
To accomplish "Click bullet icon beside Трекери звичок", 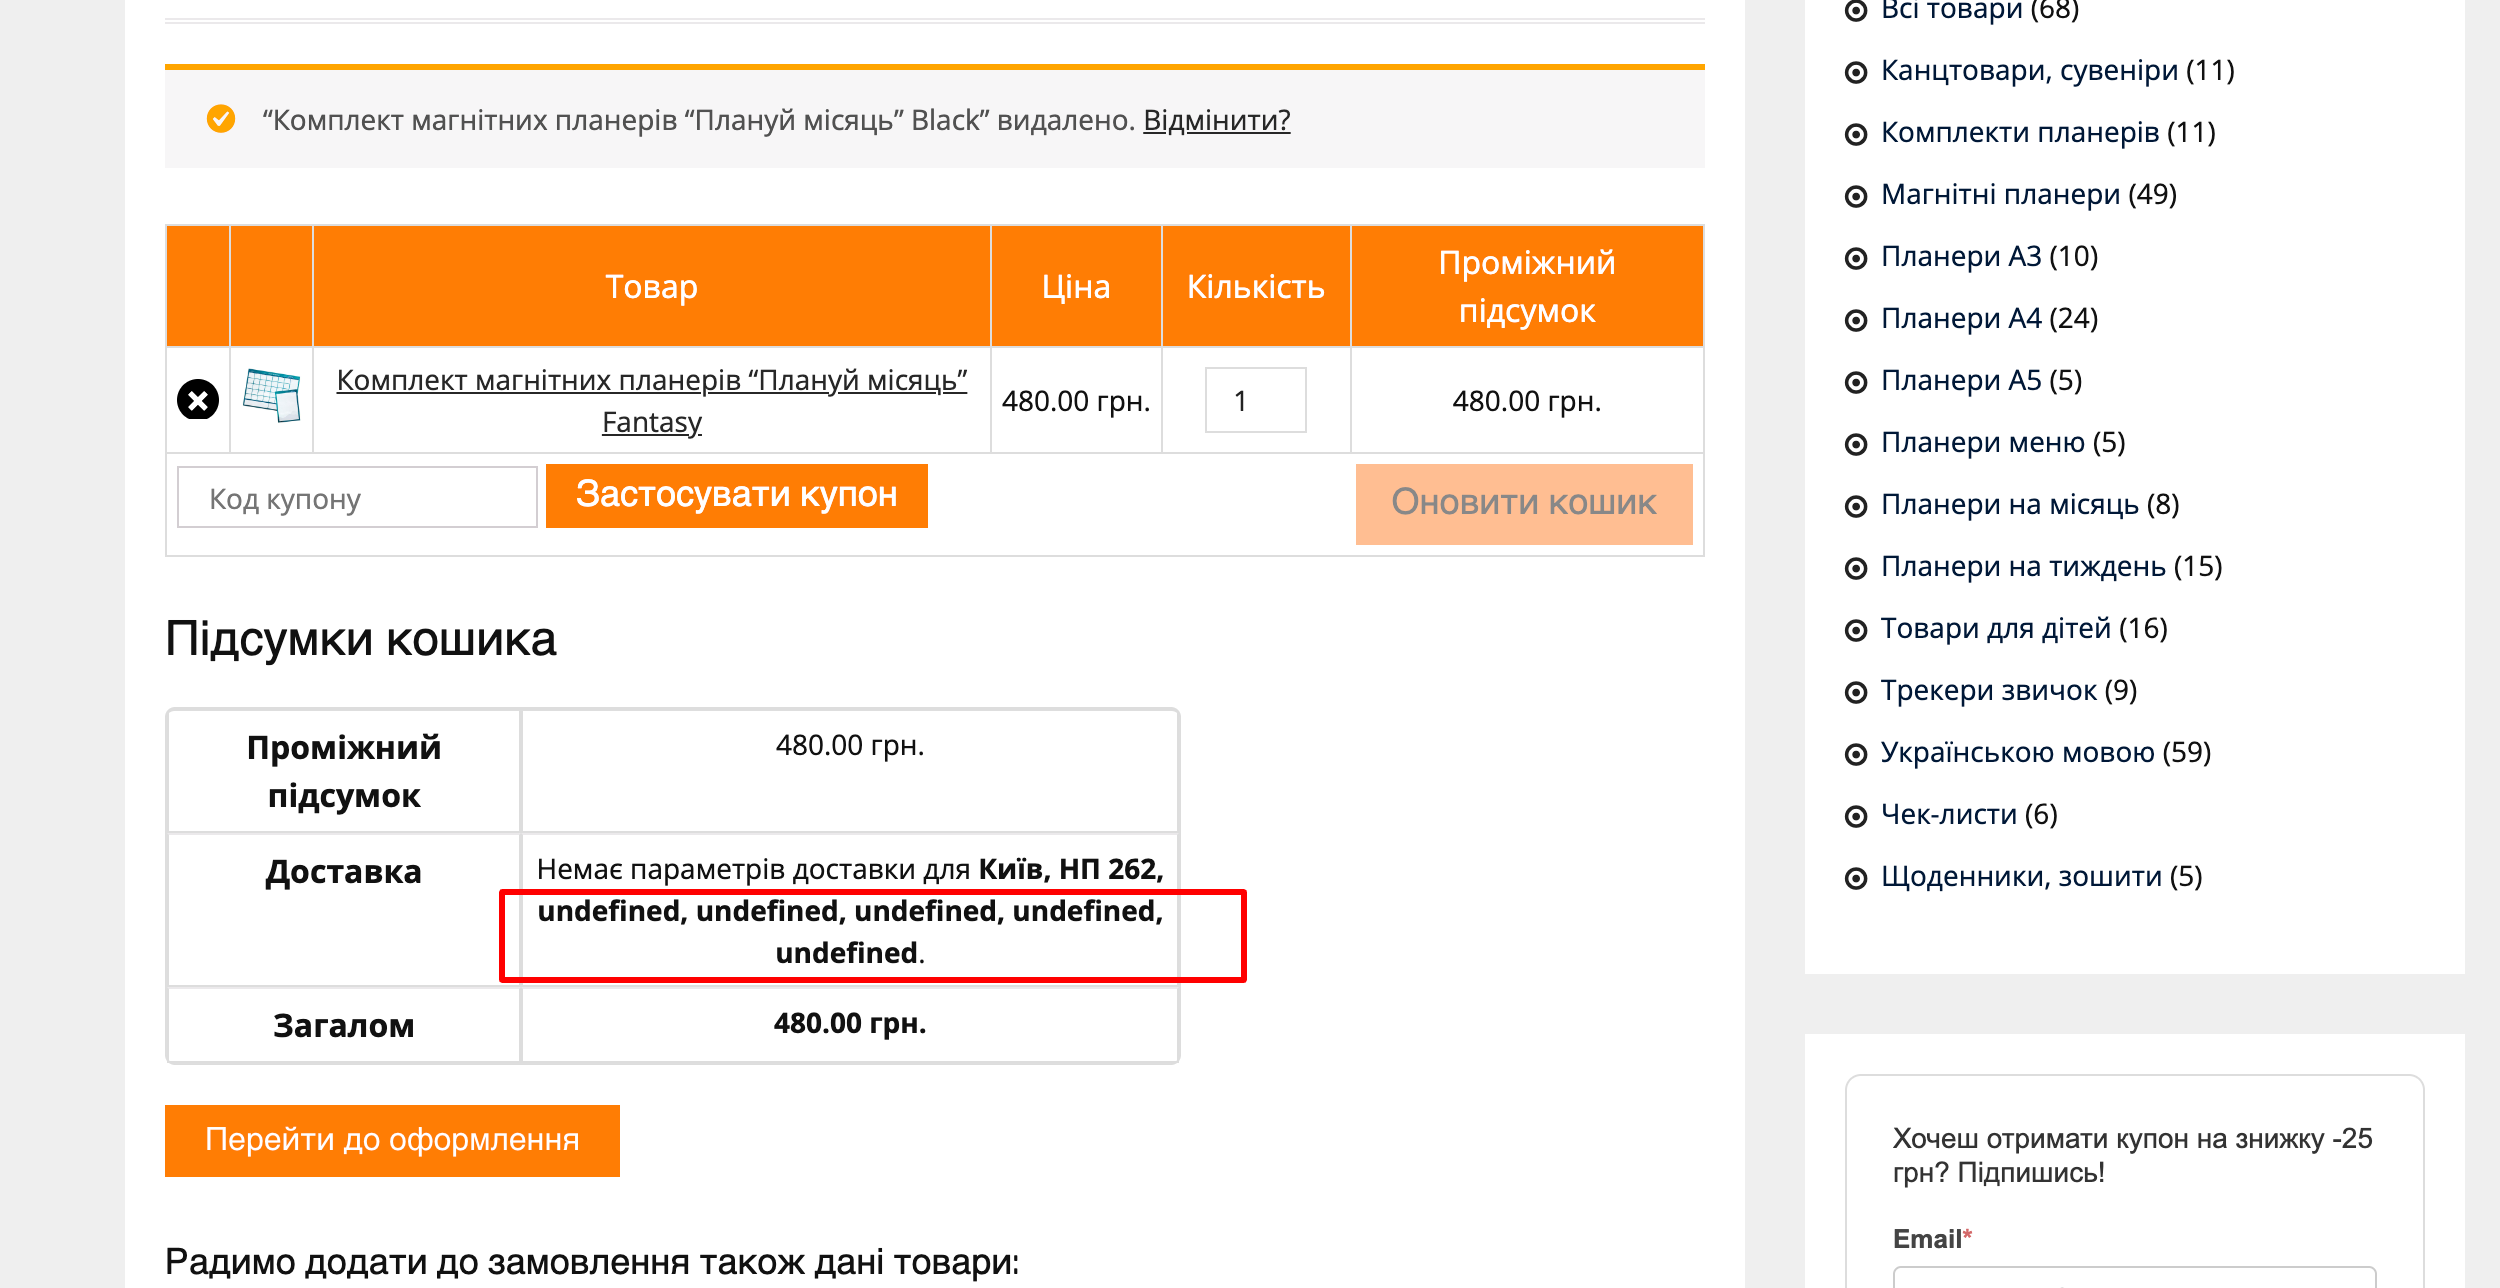I will pyautogui.click(x=1856, y=693).
